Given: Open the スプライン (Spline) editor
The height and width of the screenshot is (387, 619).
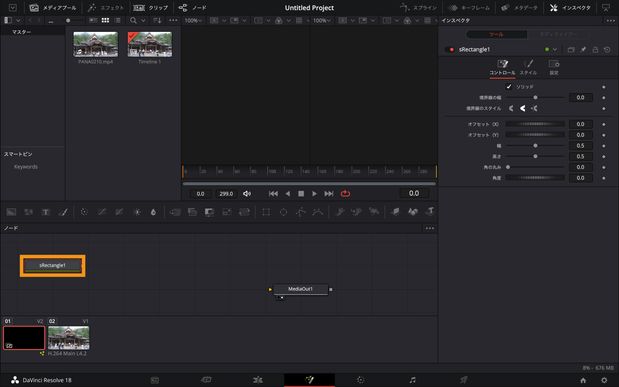Looking at the screenshot, I should [x=419, y=8].
